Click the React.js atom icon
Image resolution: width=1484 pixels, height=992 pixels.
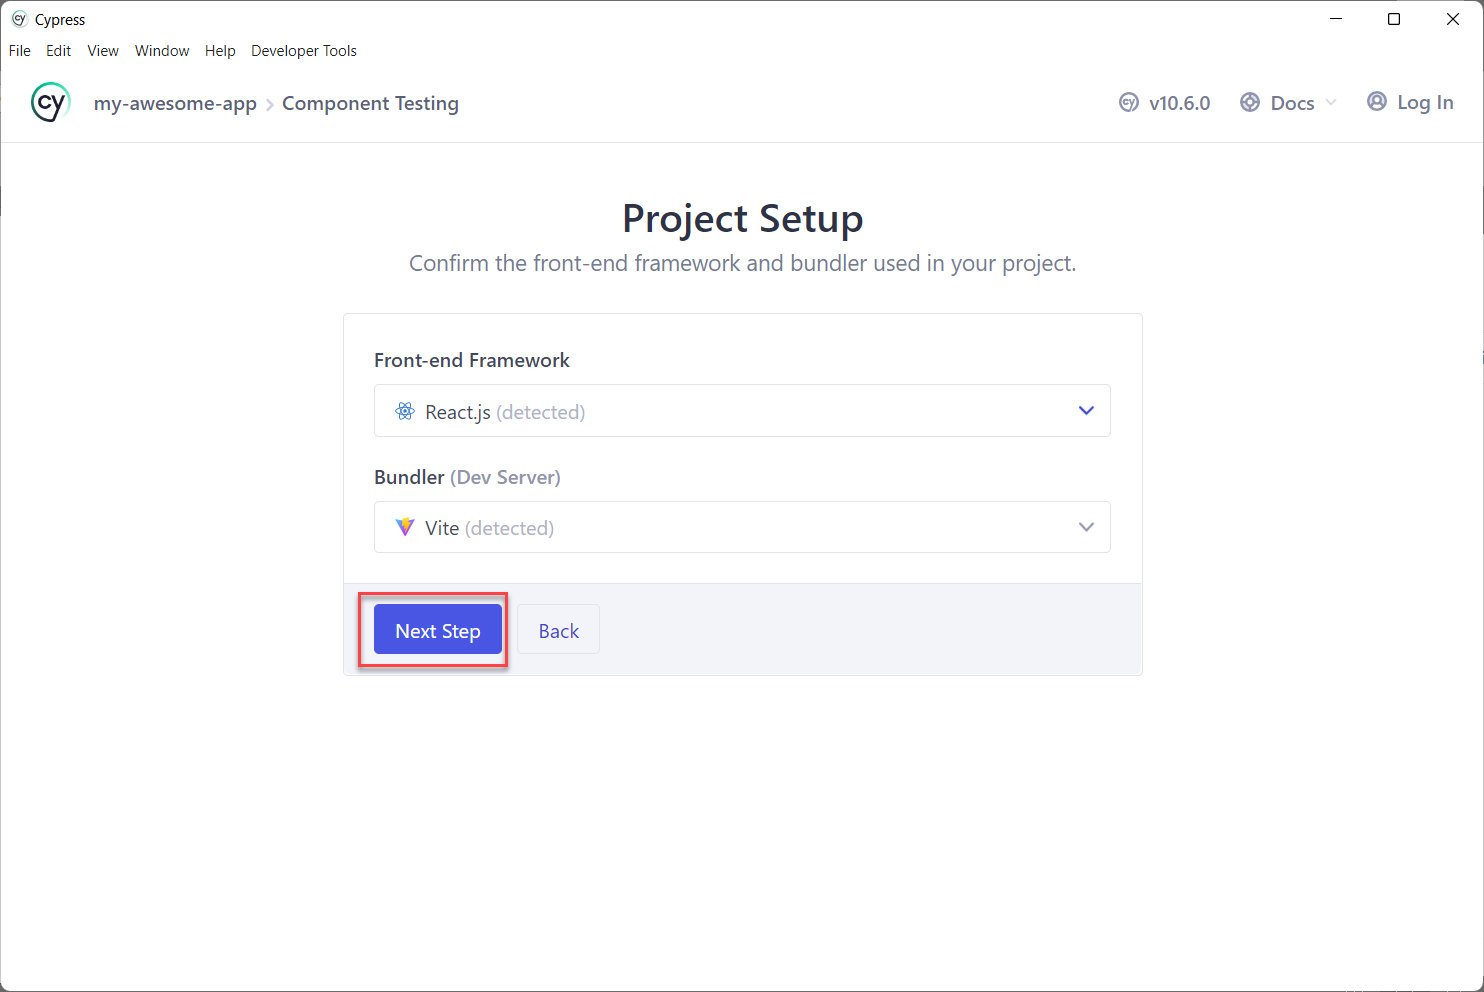pyautogui.click(x=405, y=411)
